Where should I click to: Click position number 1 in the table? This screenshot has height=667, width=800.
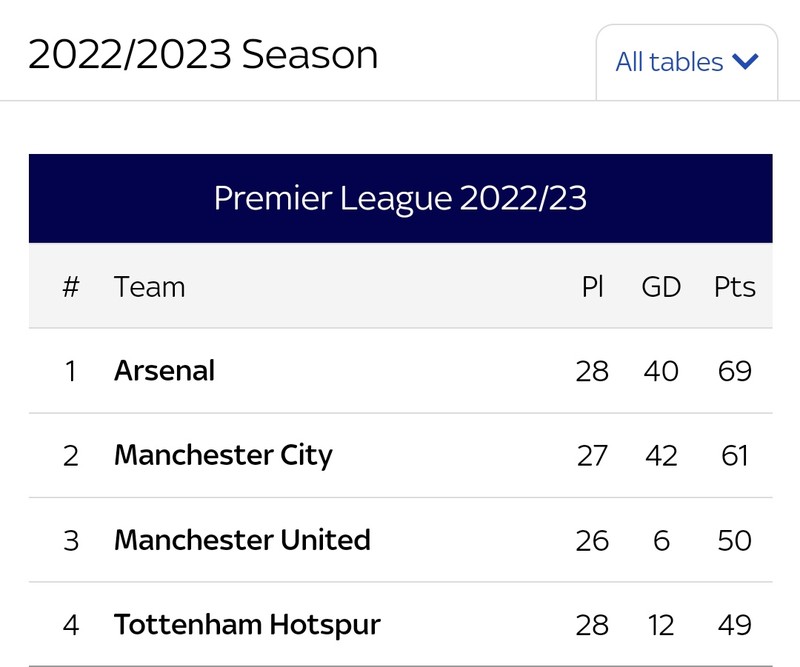(71, 371)
